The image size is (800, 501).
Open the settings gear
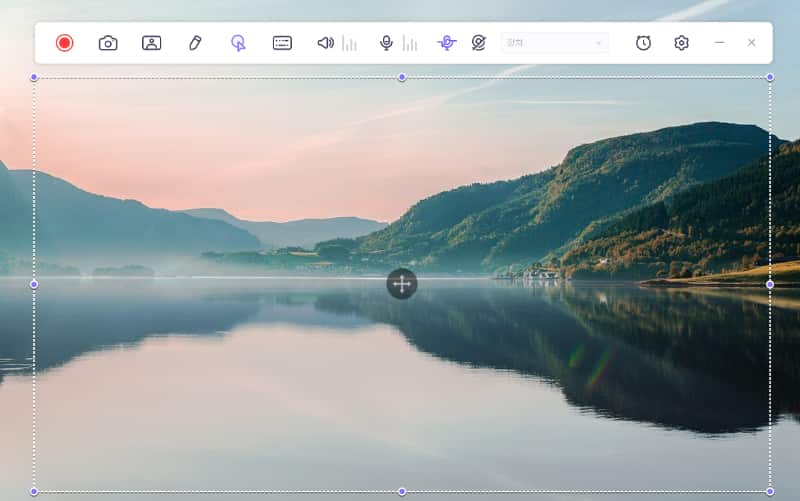point(681,43)
